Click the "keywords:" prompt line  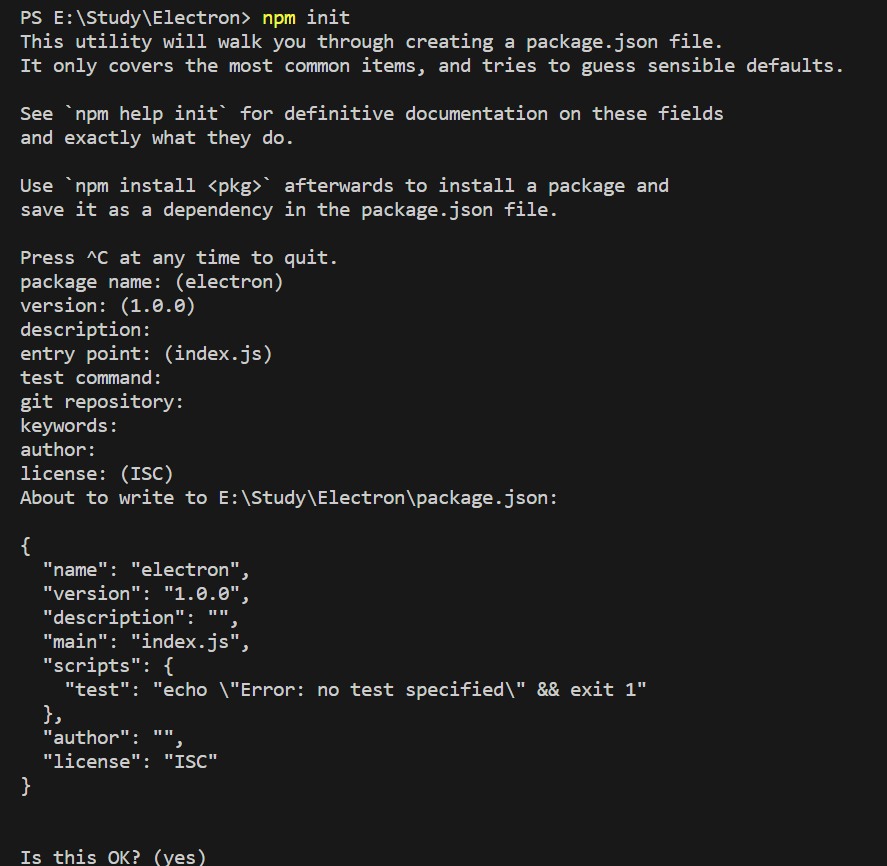69,426
